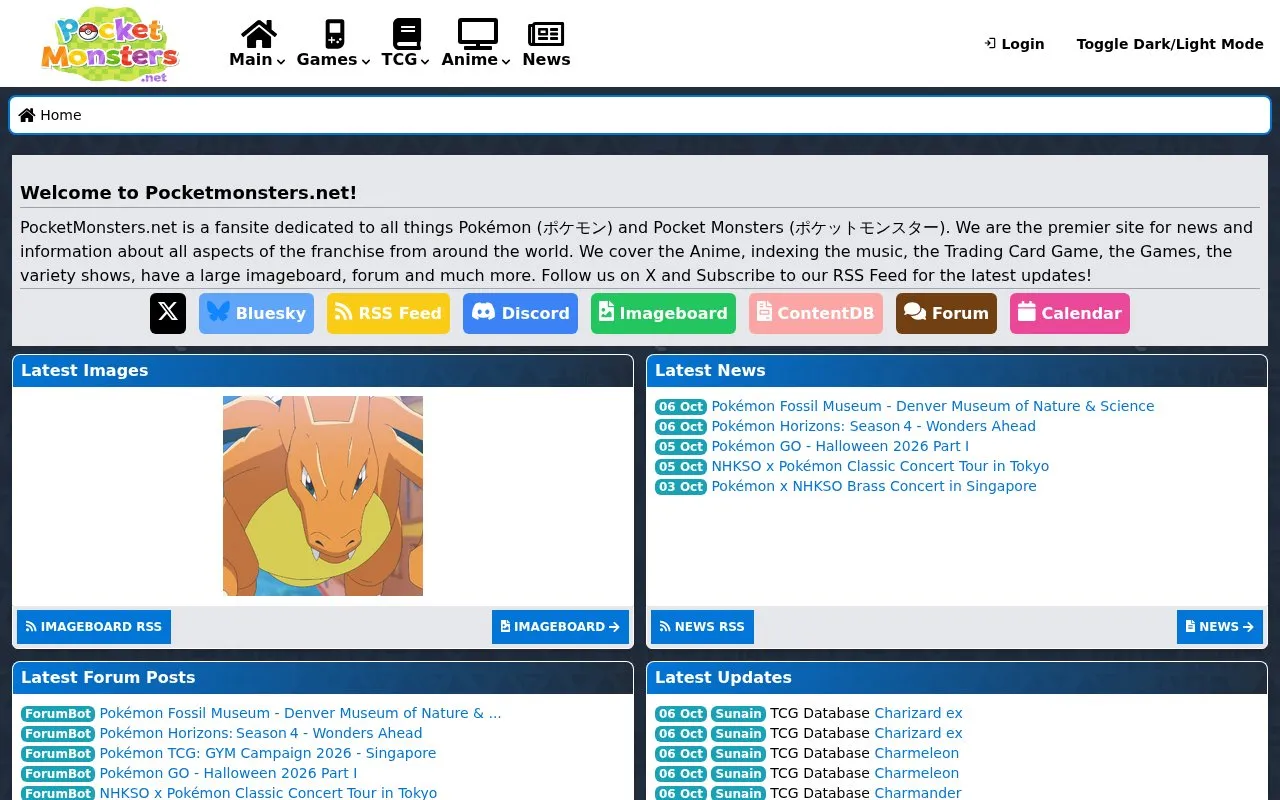Viewport: 1280px width, 800px height.
Task: Open the News RSS button
Action: pyautogui.click(x=702, y=627)
